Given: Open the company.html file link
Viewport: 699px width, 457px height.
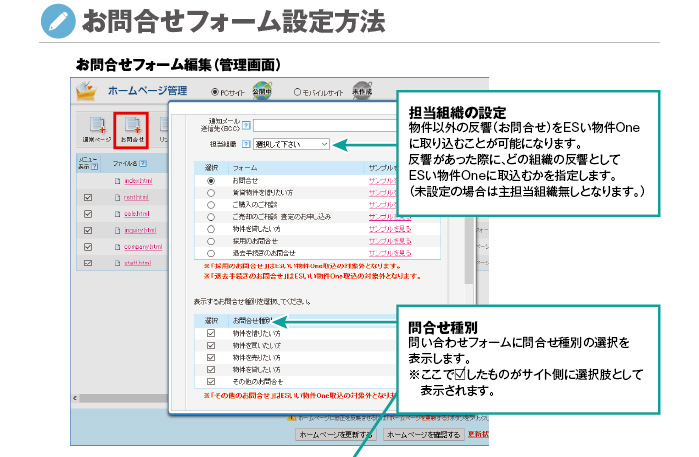Looking at the screenshot, I should click(x=143, y=247).
